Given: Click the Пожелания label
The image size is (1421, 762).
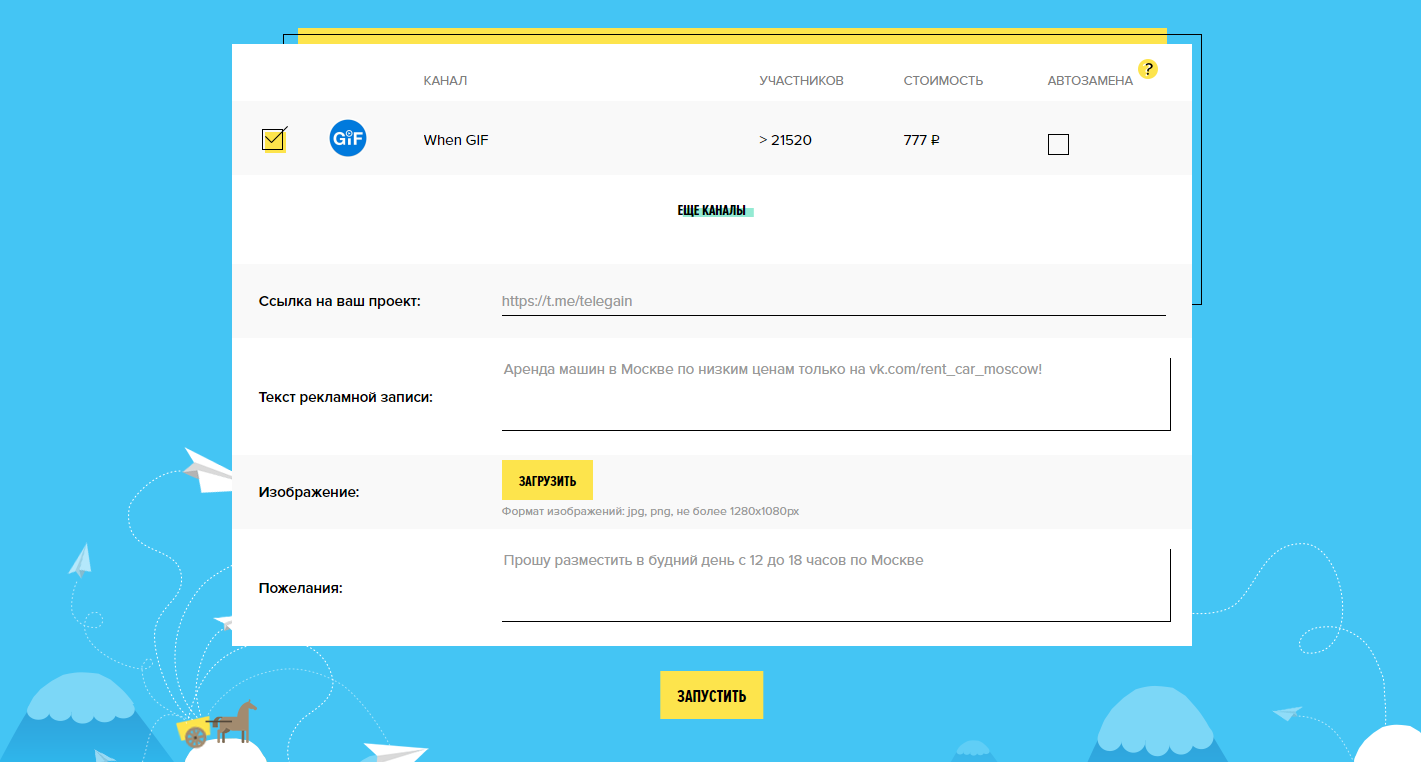Looking at the screenshot, I should pyautogui.click(x=301, y=588).
